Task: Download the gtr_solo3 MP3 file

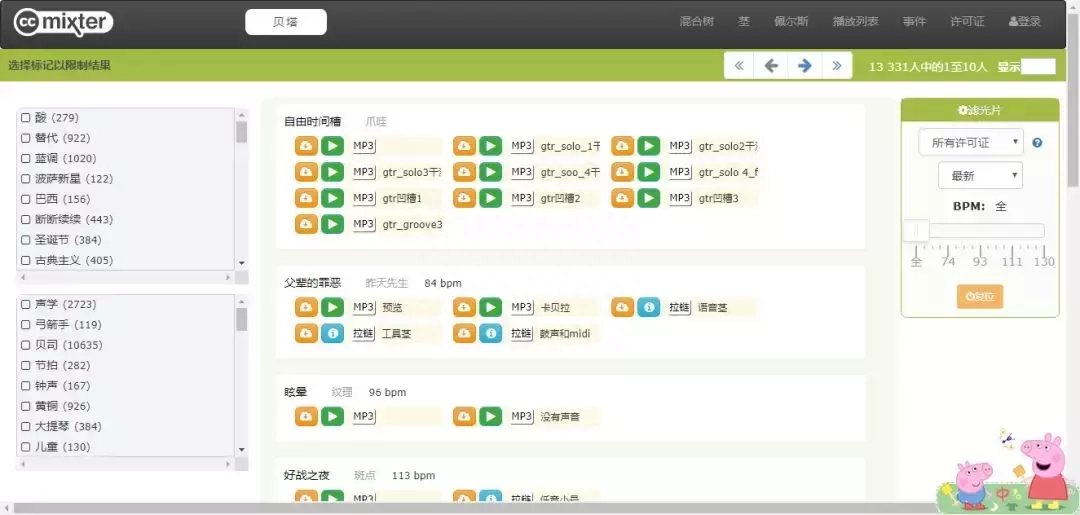Action: (x=307, y=172)
